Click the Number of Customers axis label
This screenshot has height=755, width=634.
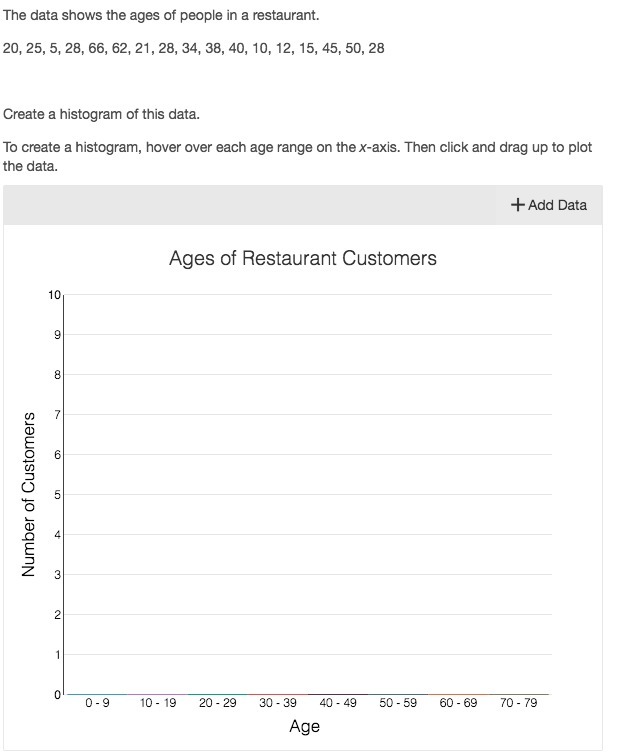pos(29,494)
